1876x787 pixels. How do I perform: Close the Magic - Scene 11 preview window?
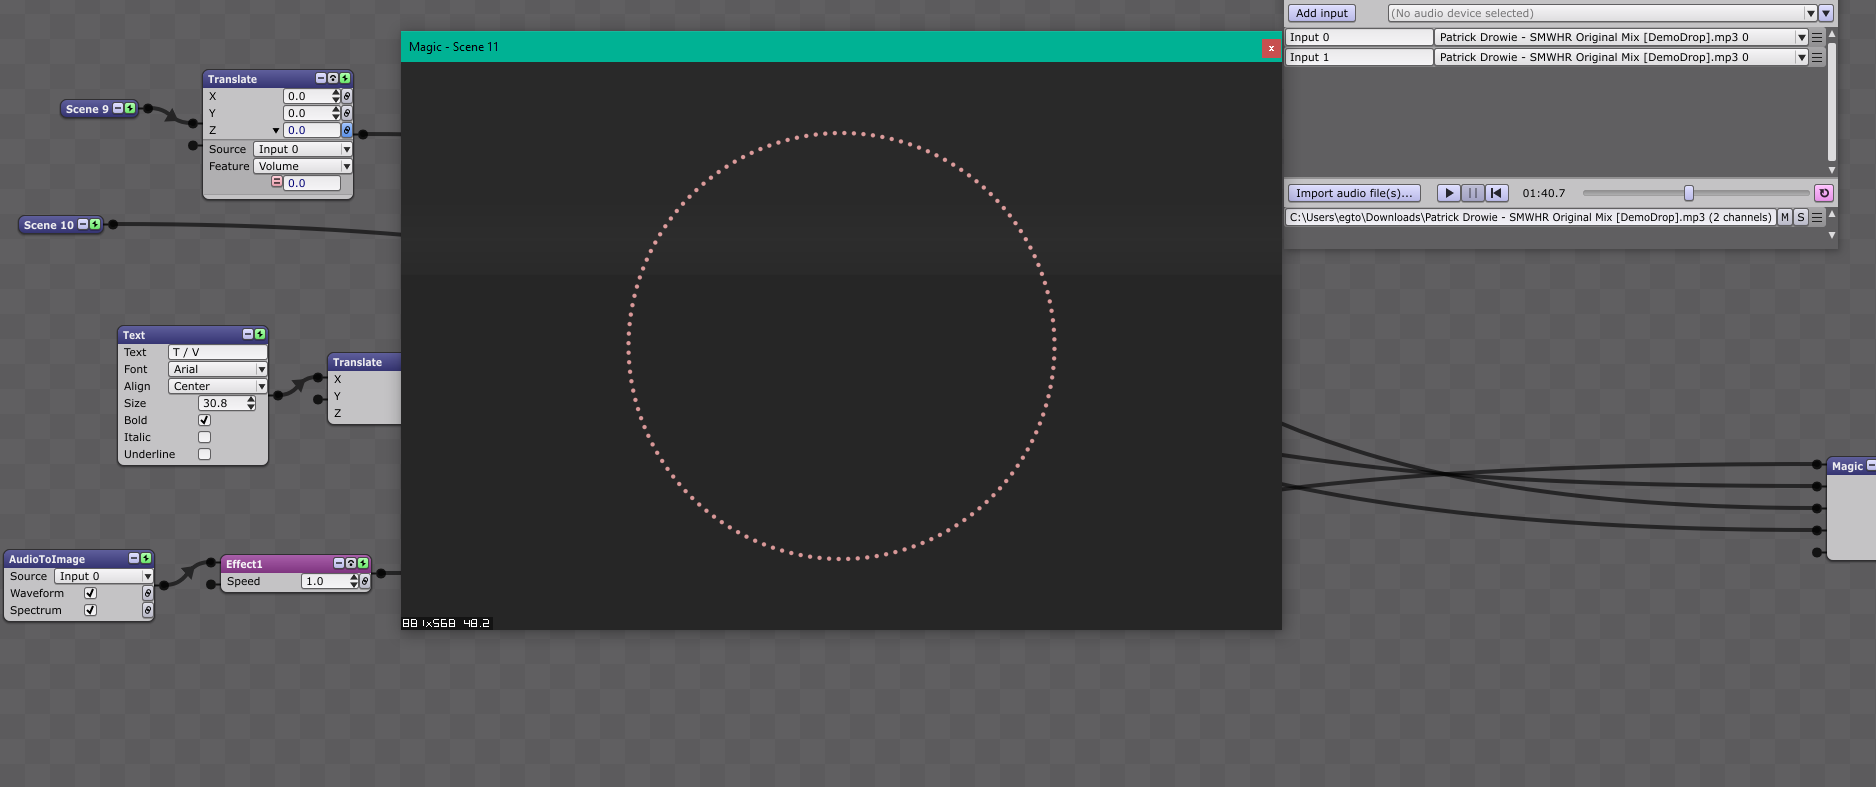pos(1271,48)
